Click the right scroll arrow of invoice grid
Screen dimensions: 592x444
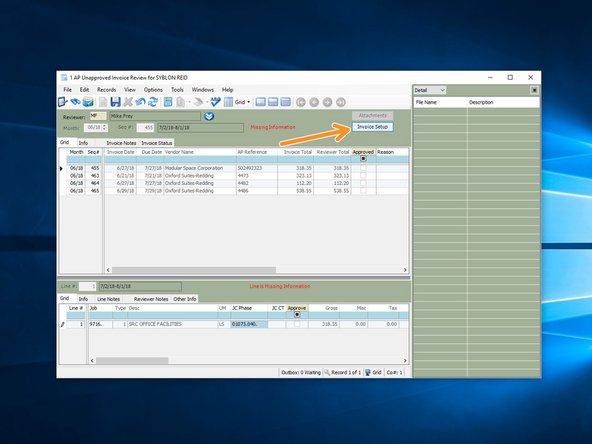click(x=405, y=270)
